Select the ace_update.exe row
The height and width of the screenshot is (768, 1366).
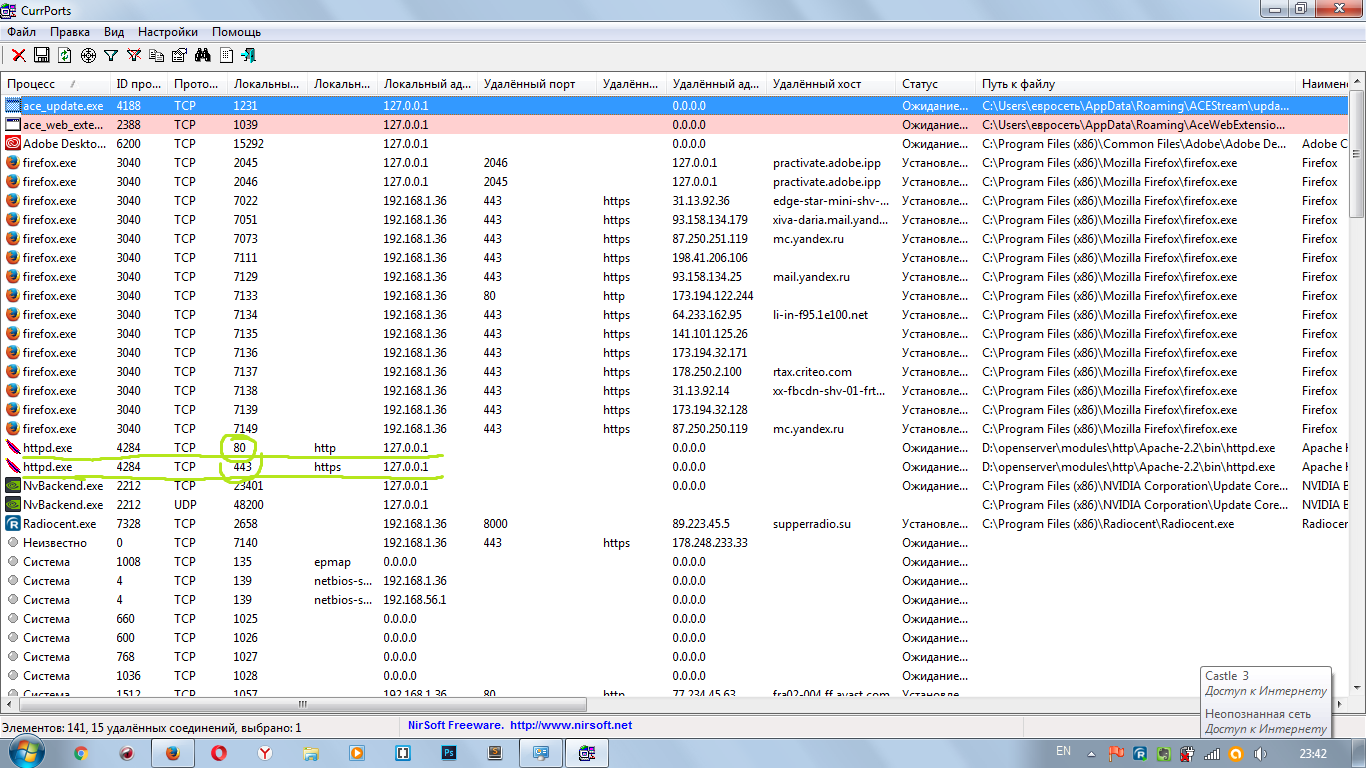[x=675, y=105]
